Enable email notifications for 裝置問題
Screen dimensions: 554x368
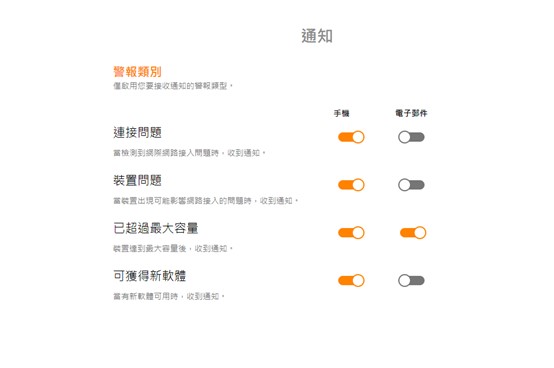(x=411, y=185)
